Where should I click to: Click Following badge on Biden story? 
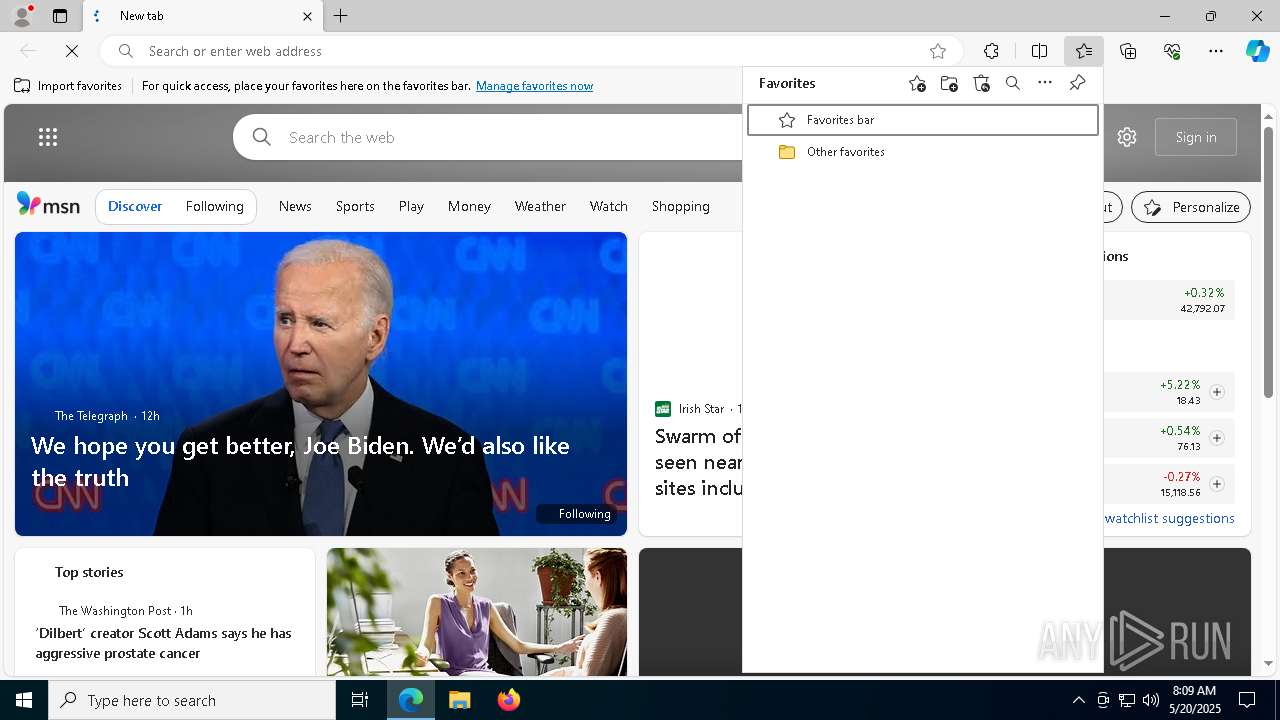[578, 514]
